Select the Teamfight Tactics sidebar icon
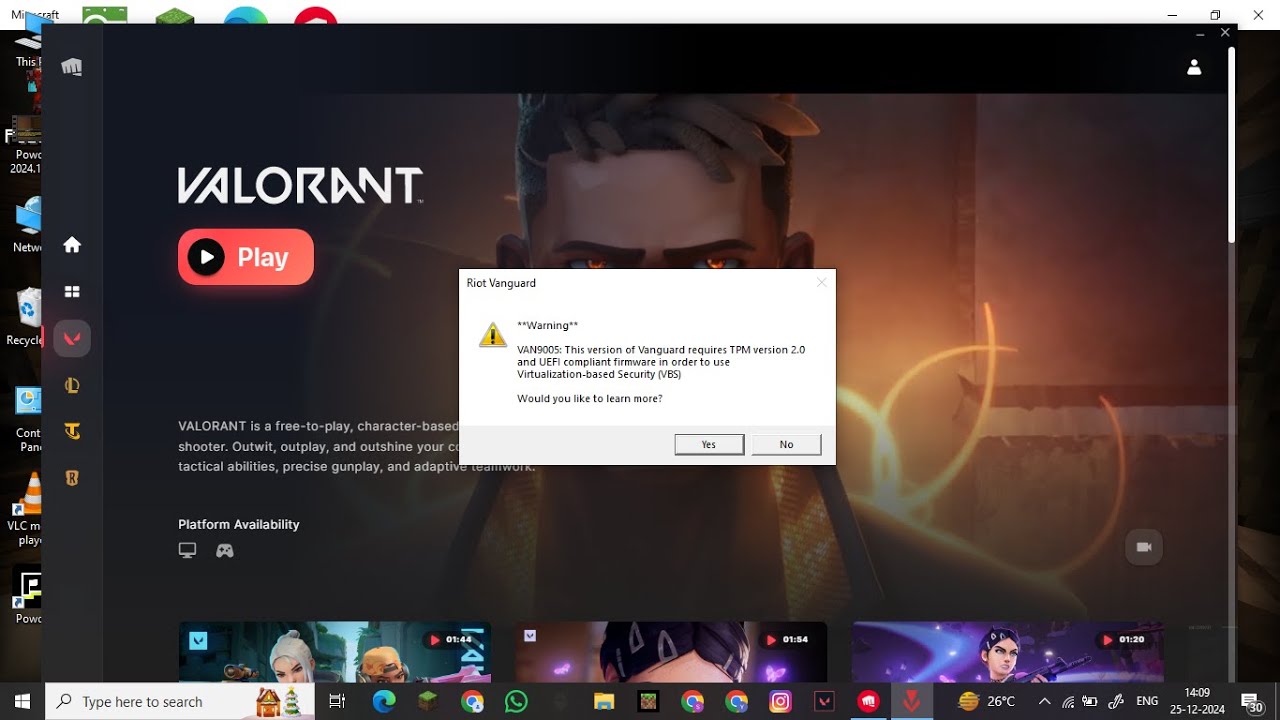The image size is (1280, 720). (x=72, y=432)
